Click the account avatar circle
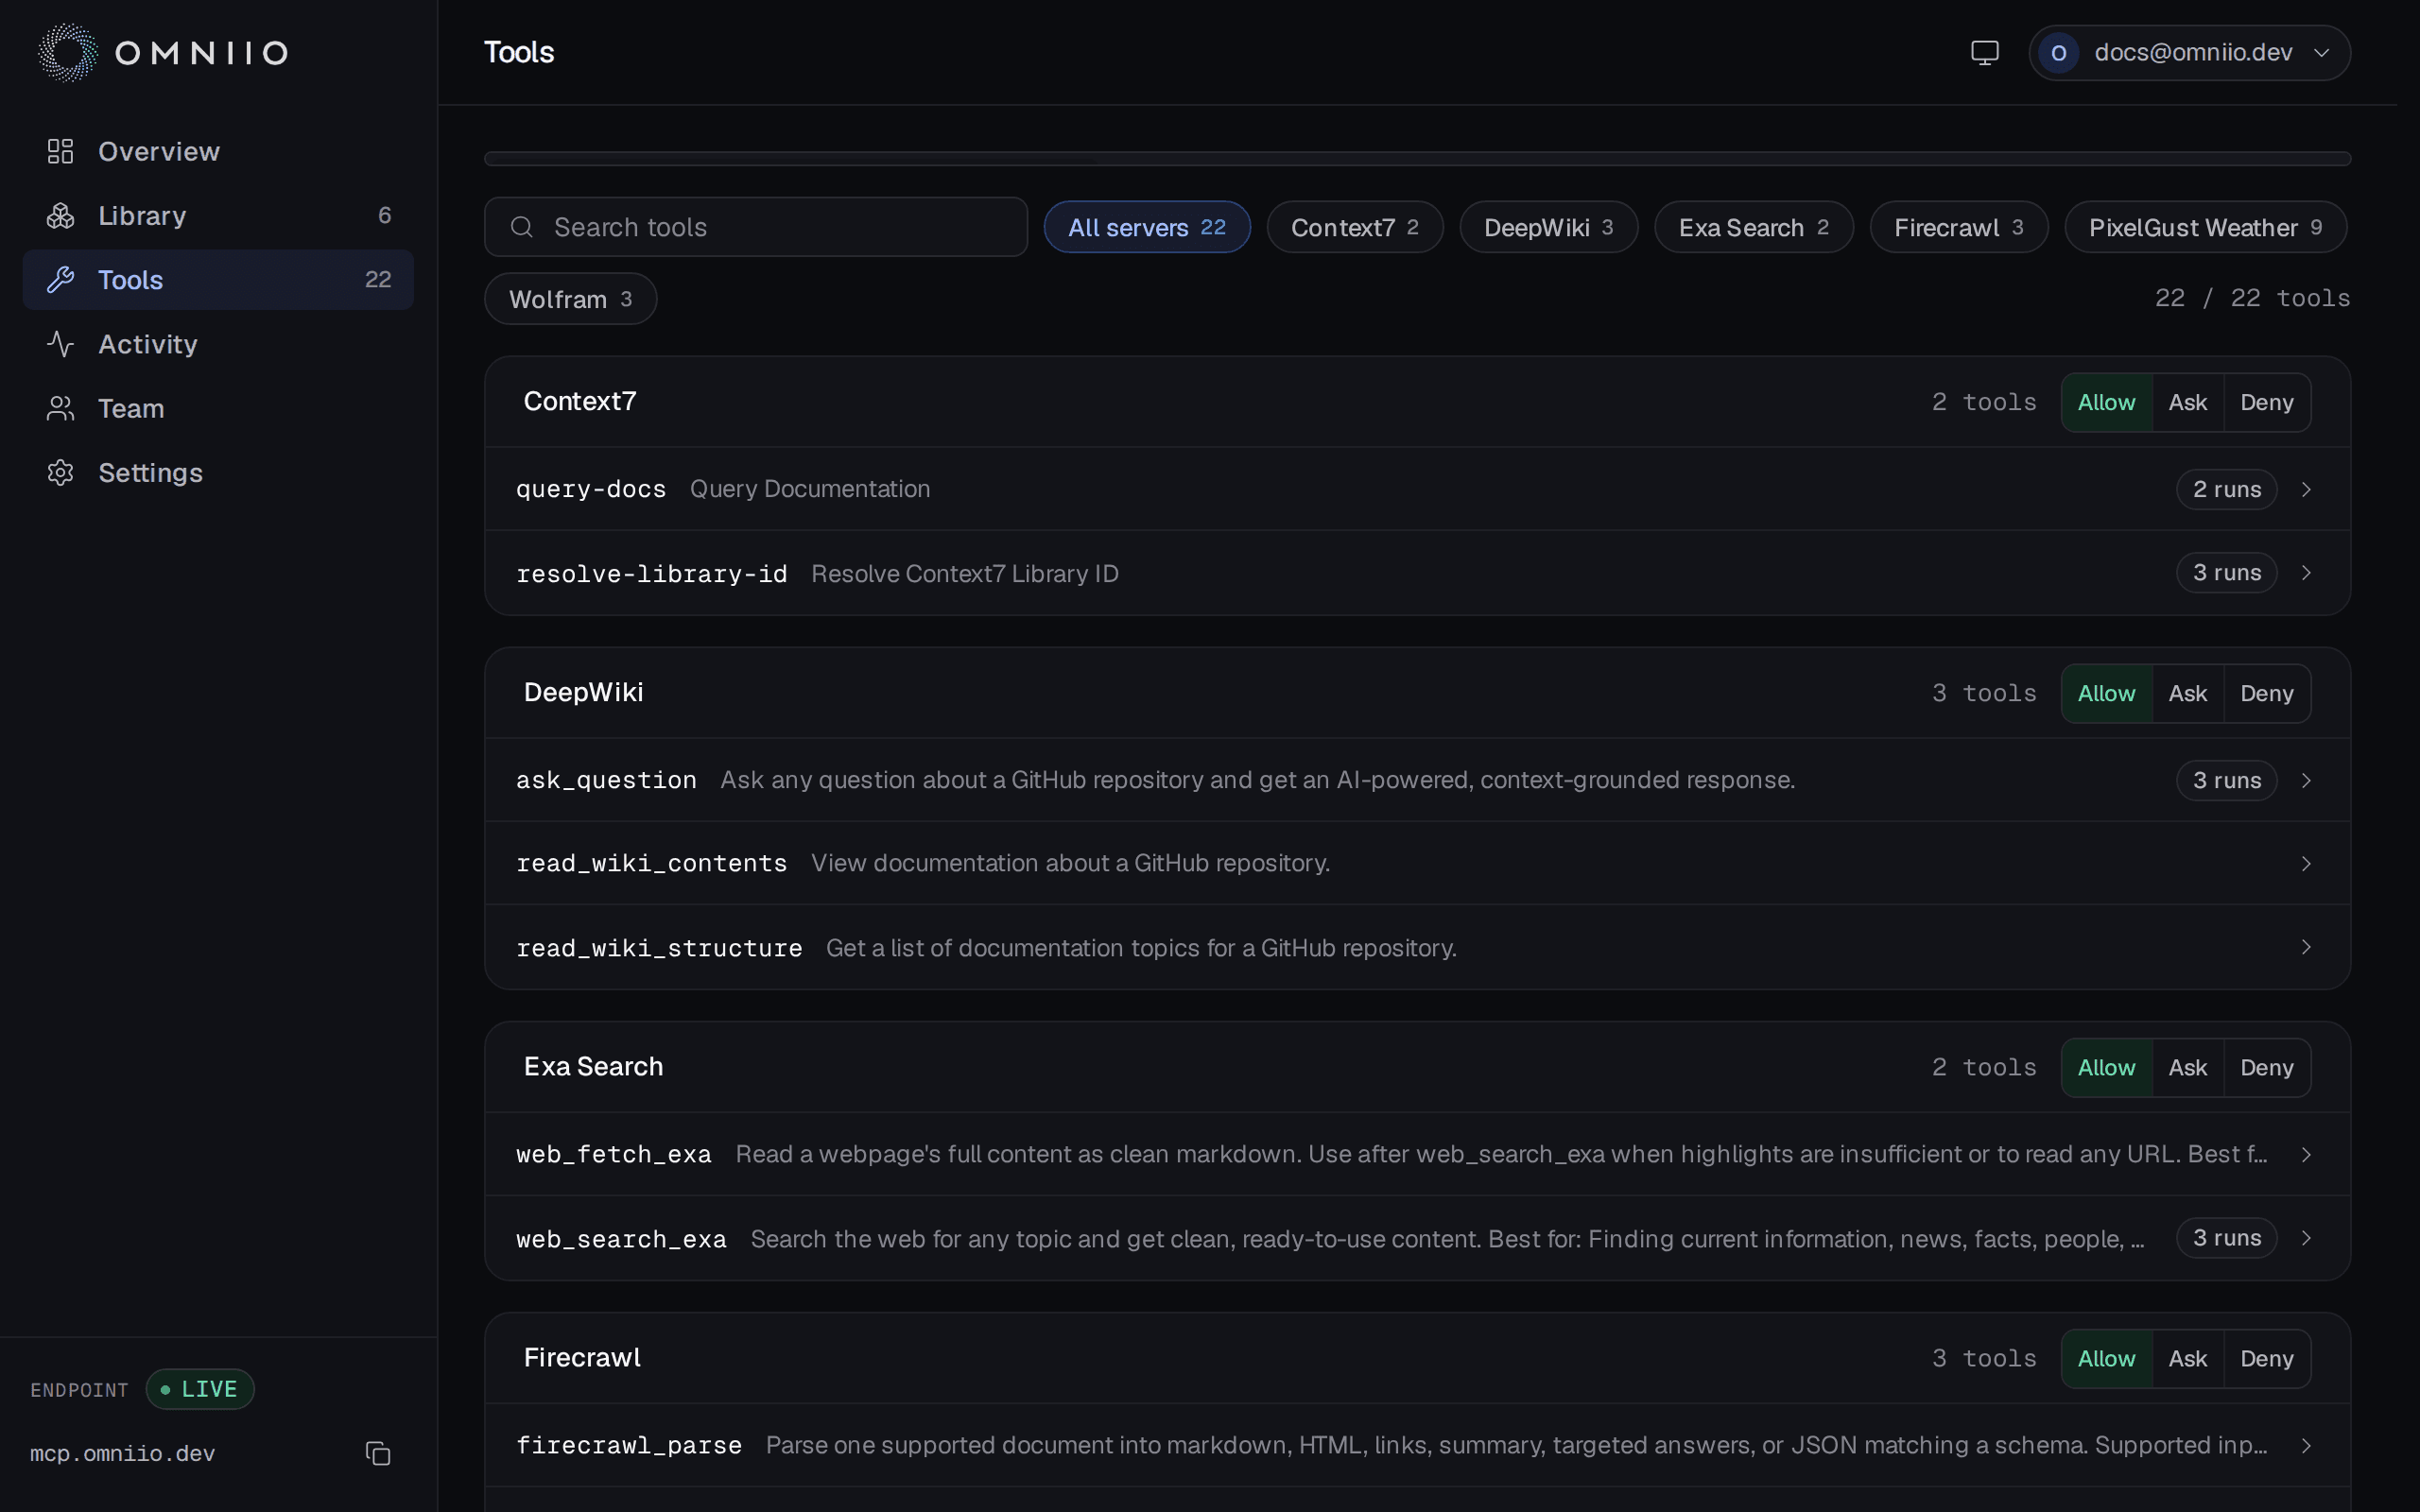The height and width of the screenshot is (1512, 2420). [x=2058, y=52]
